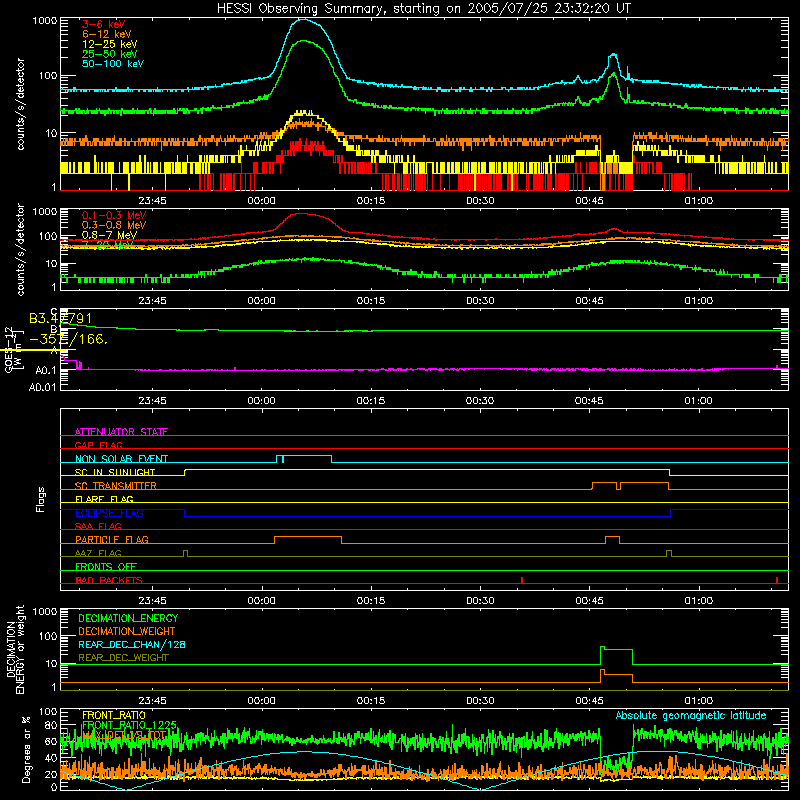800x800 pixels.
Task: Click the yellow '-357./166.' GOES annotation
Action: tap(68, 339)
